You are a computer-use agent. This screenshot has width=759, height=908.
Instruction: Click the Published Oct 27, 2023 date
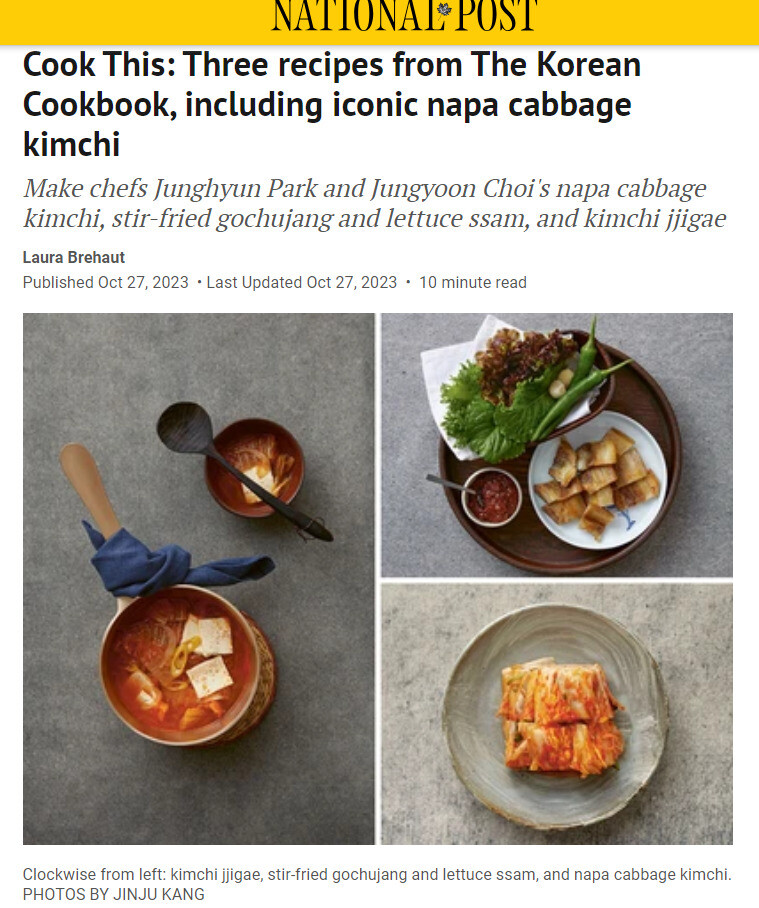(105, 283)
